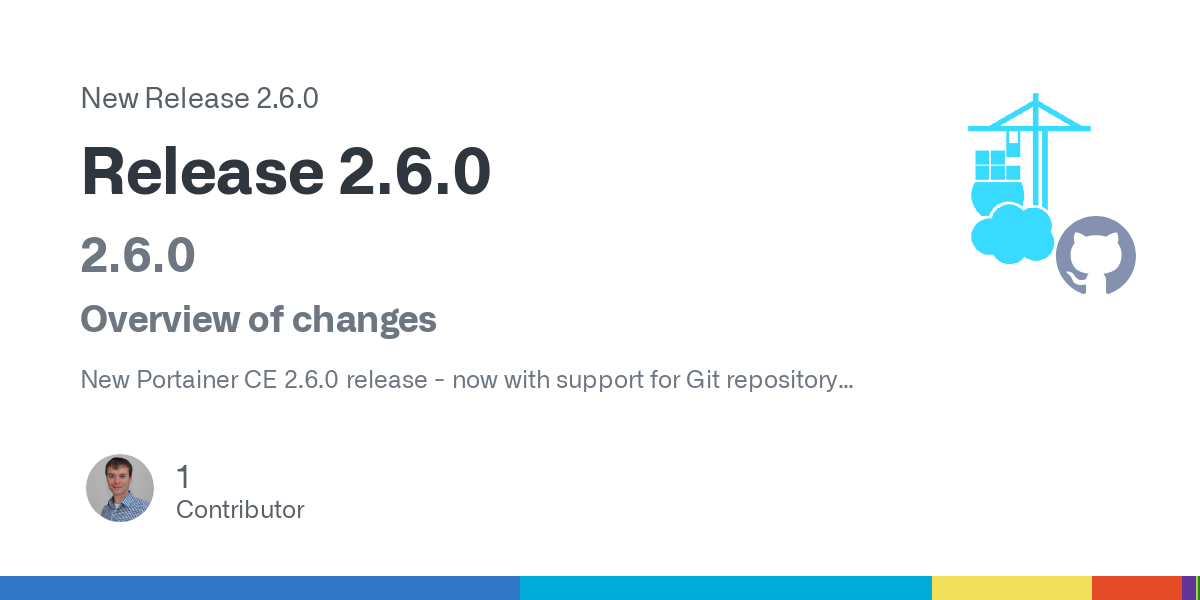Expand truncated description at the ellipsis
Viewport: 1200px width, 600px height.
coord(844,380)
